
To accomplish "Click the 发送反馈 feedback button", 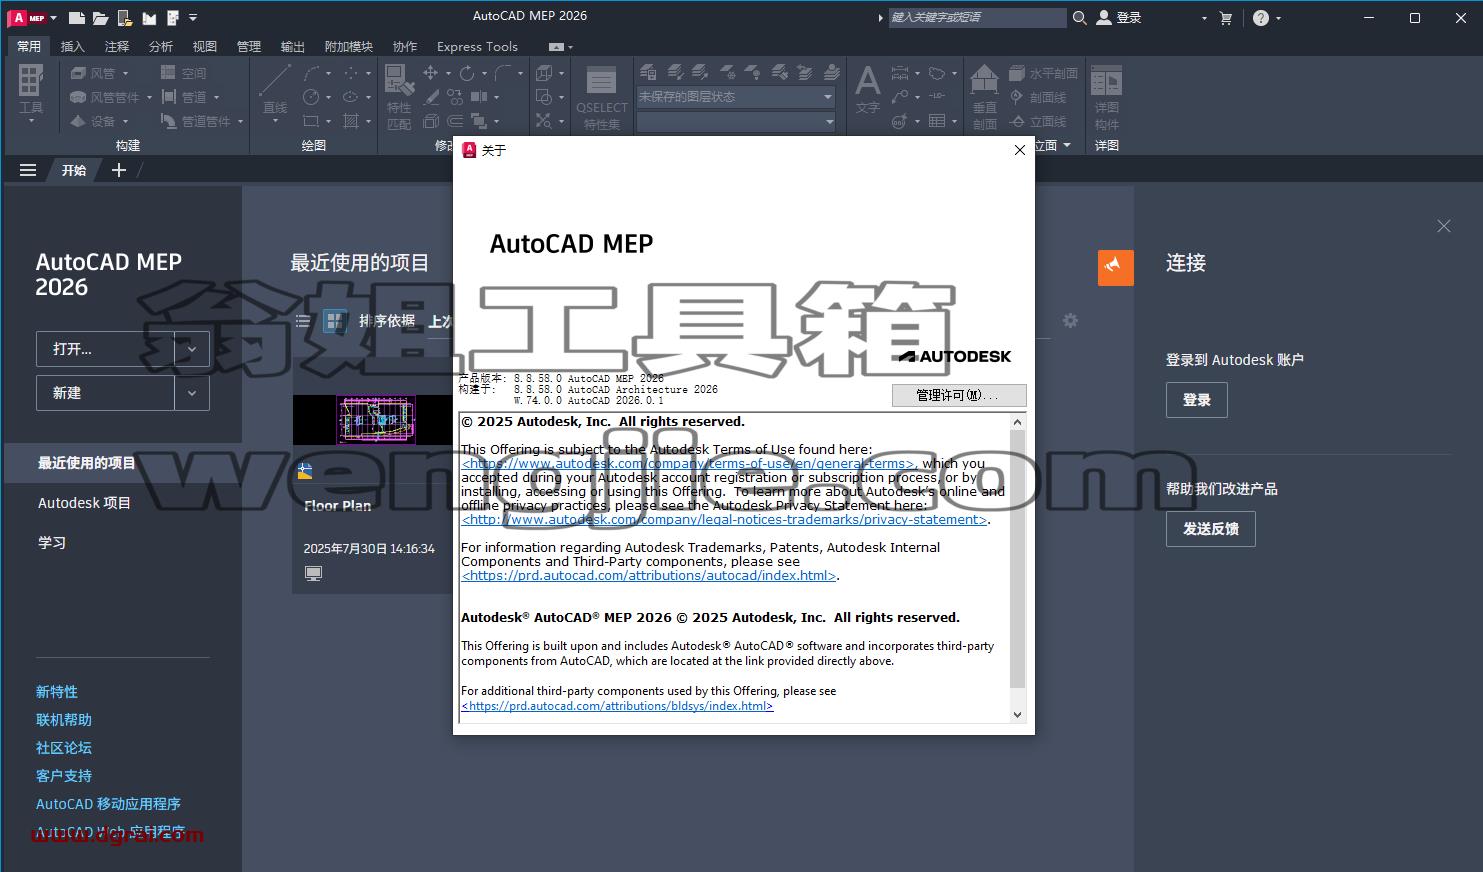I will (x=1211, y=529).
